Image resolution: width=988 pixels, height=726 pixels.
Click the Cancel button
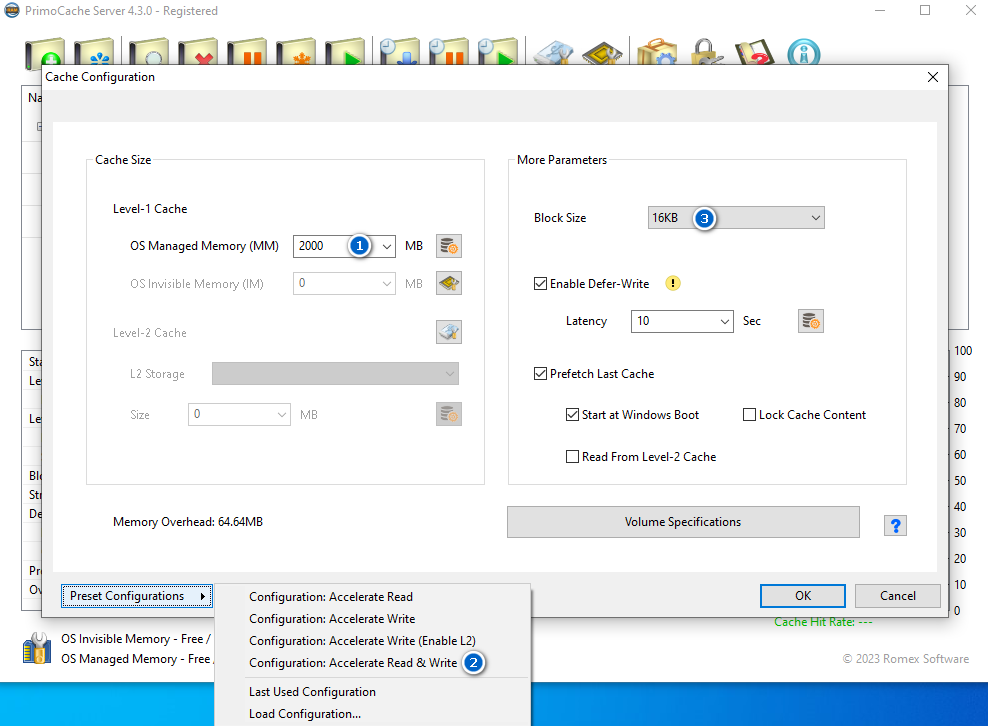click(898, 596)
